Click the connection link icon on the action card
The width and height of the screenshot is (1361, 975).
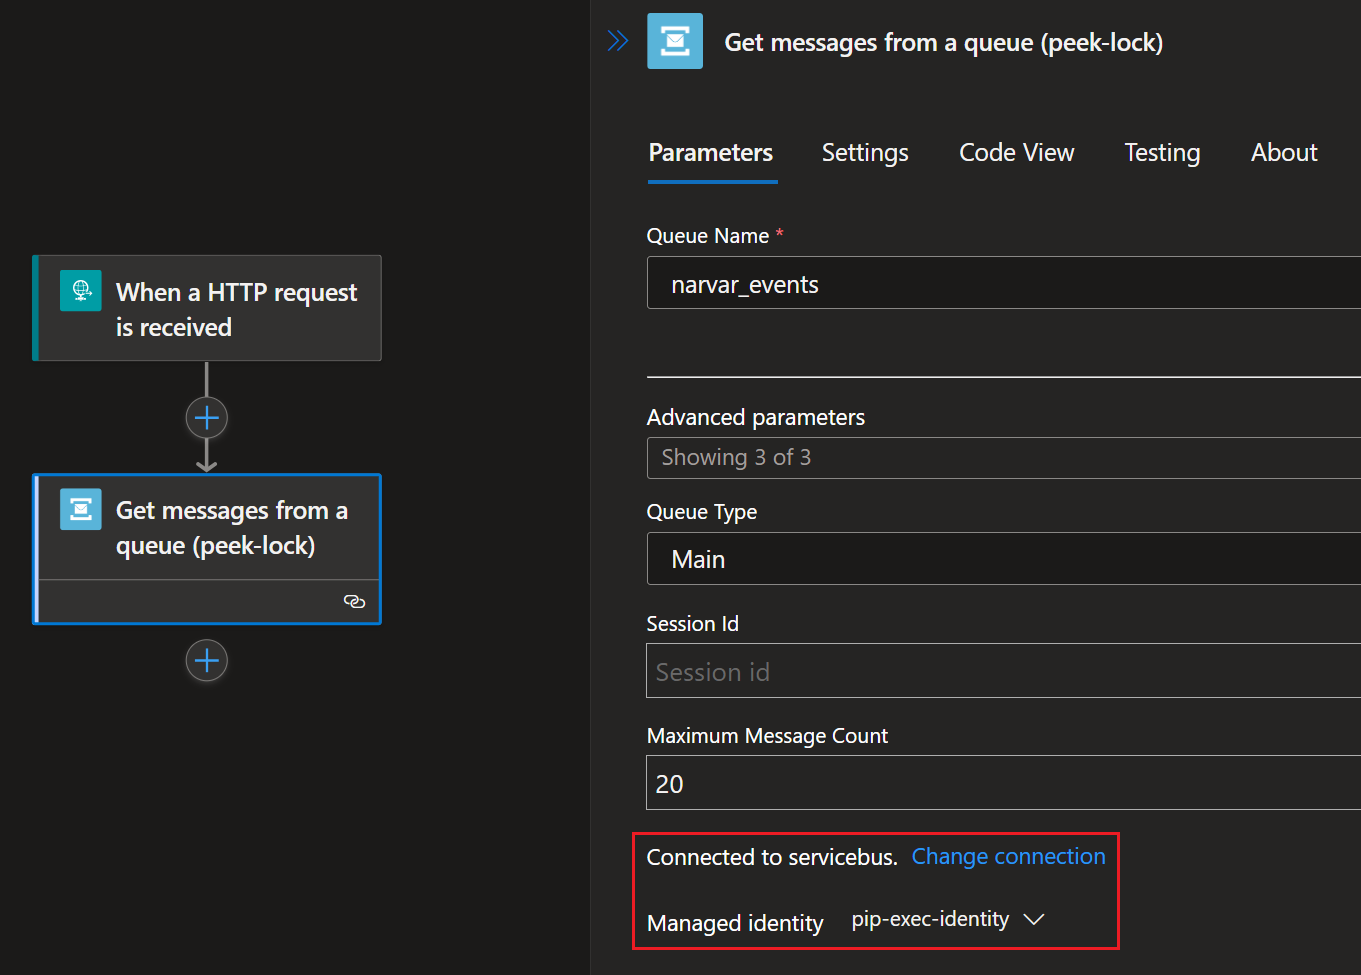(x=355, y=601)
